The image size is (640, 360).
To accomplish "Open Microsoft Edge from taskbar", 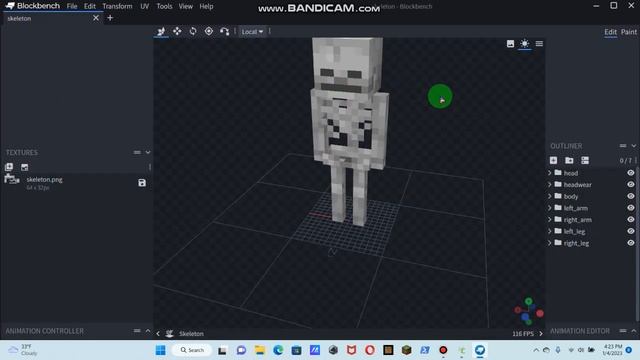I will [278, 350].
